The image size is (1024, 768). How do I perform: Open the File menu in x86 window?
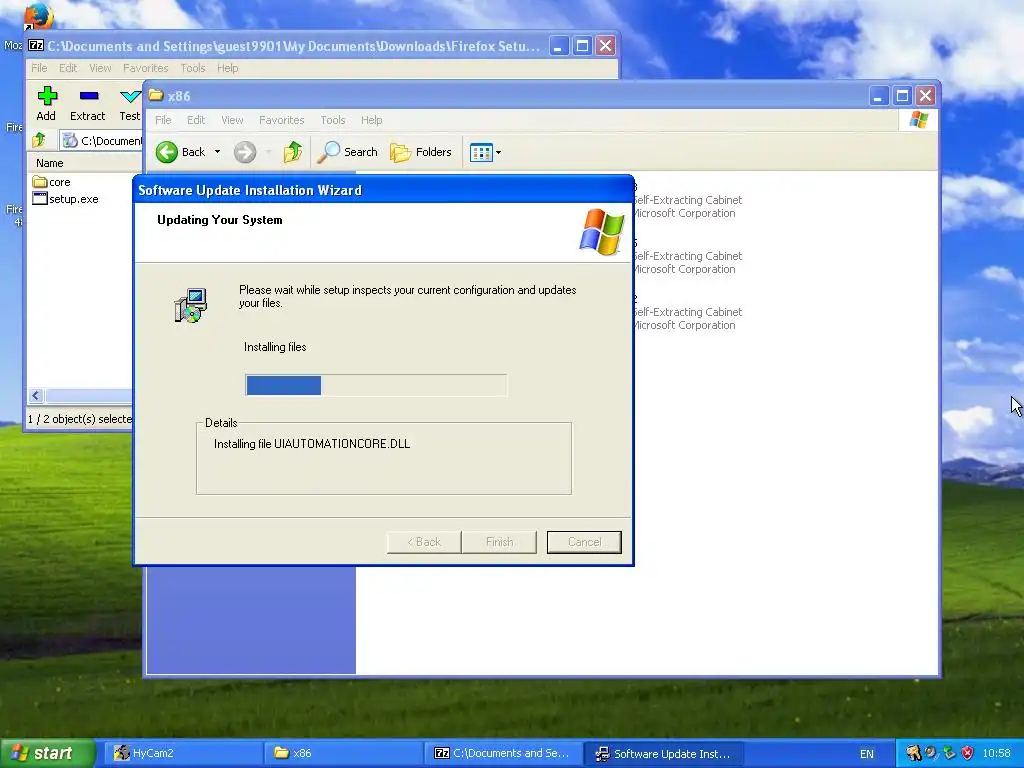(163, 120)
